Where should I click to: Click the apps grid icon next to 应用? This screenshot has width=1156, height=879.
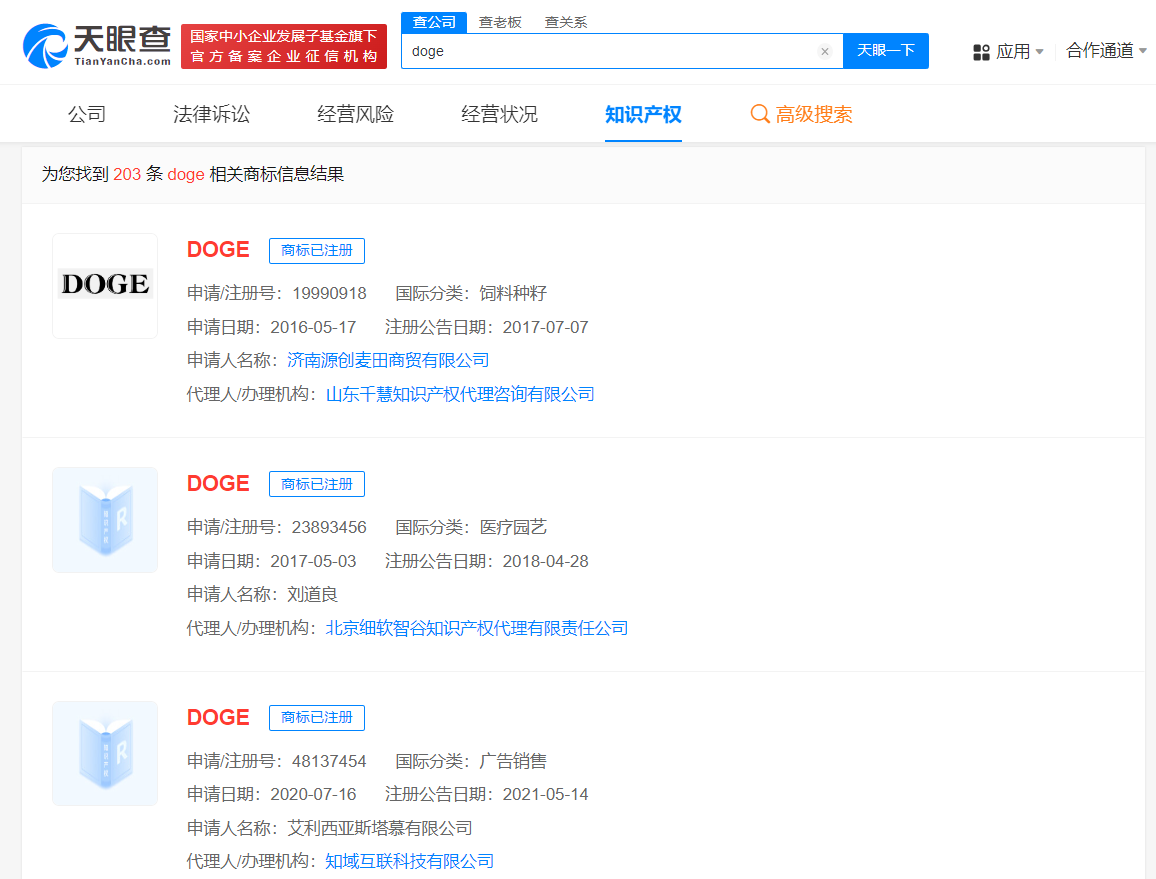980,51
